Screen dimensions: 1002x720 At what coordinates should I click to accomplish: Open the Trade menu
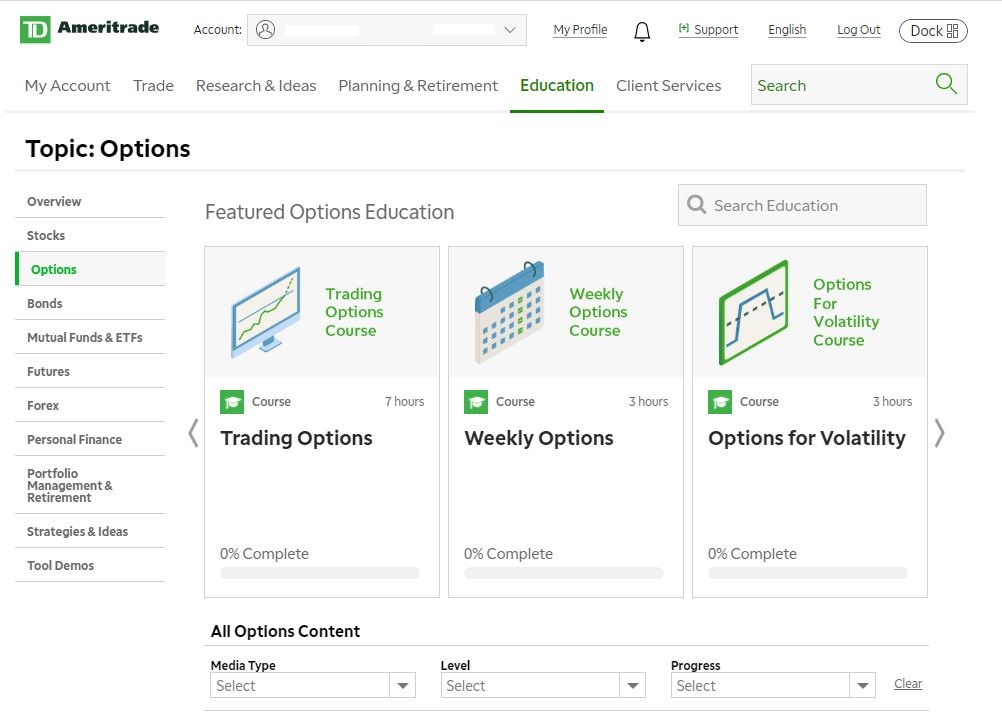click(x=153, y=86)
